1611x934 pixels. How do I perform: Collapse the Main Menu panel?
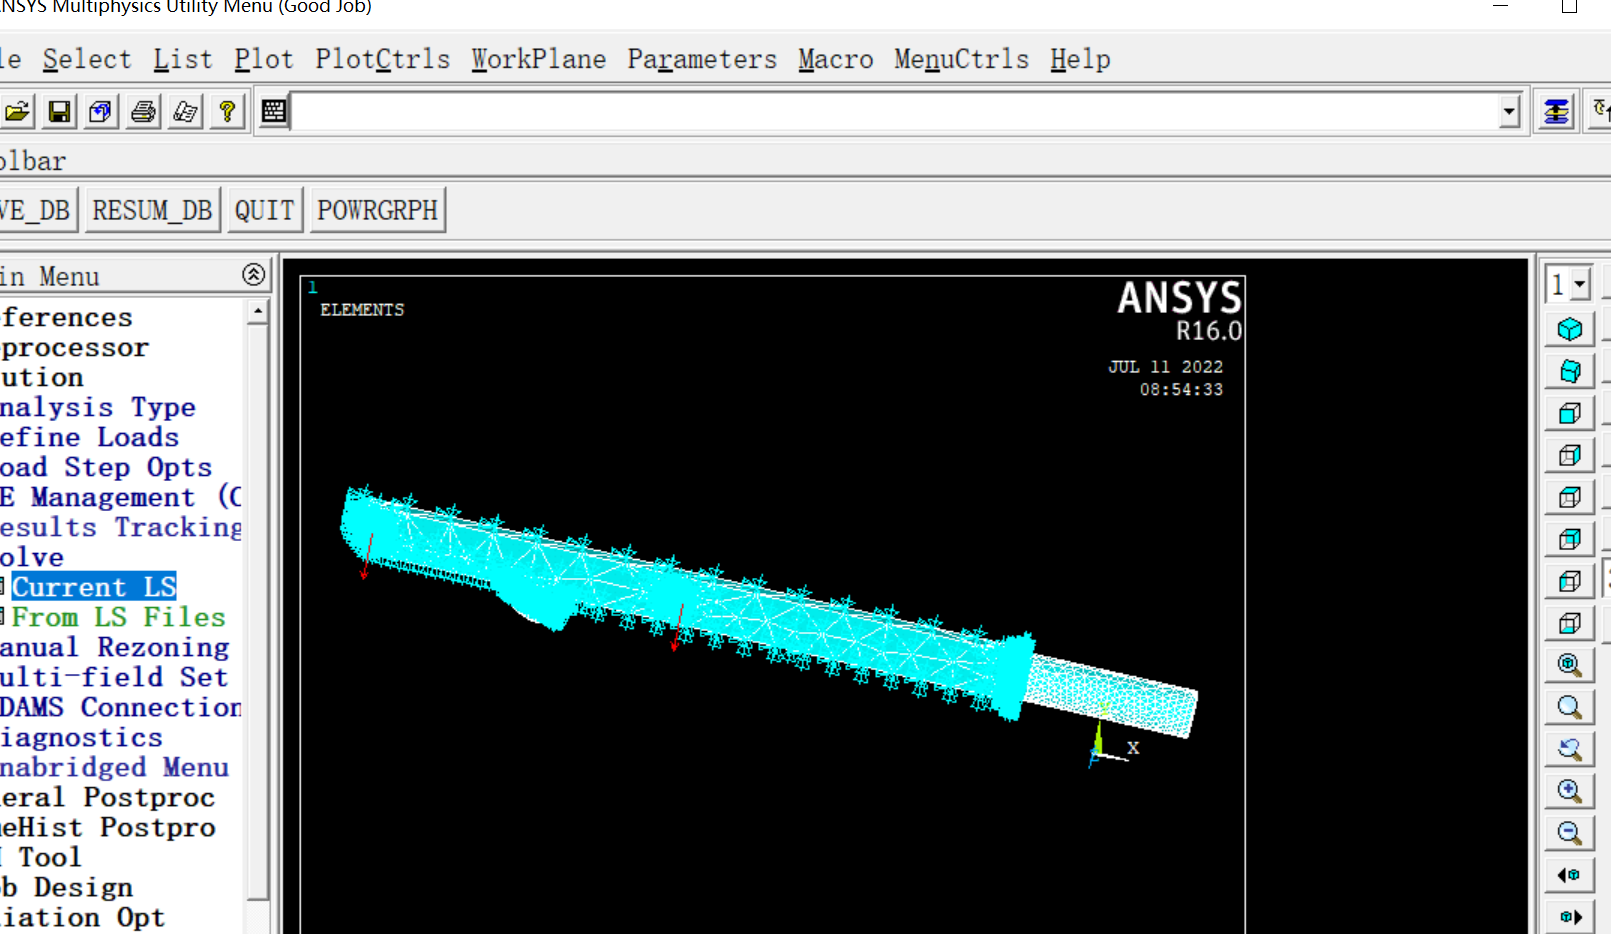tap(252, 275)
